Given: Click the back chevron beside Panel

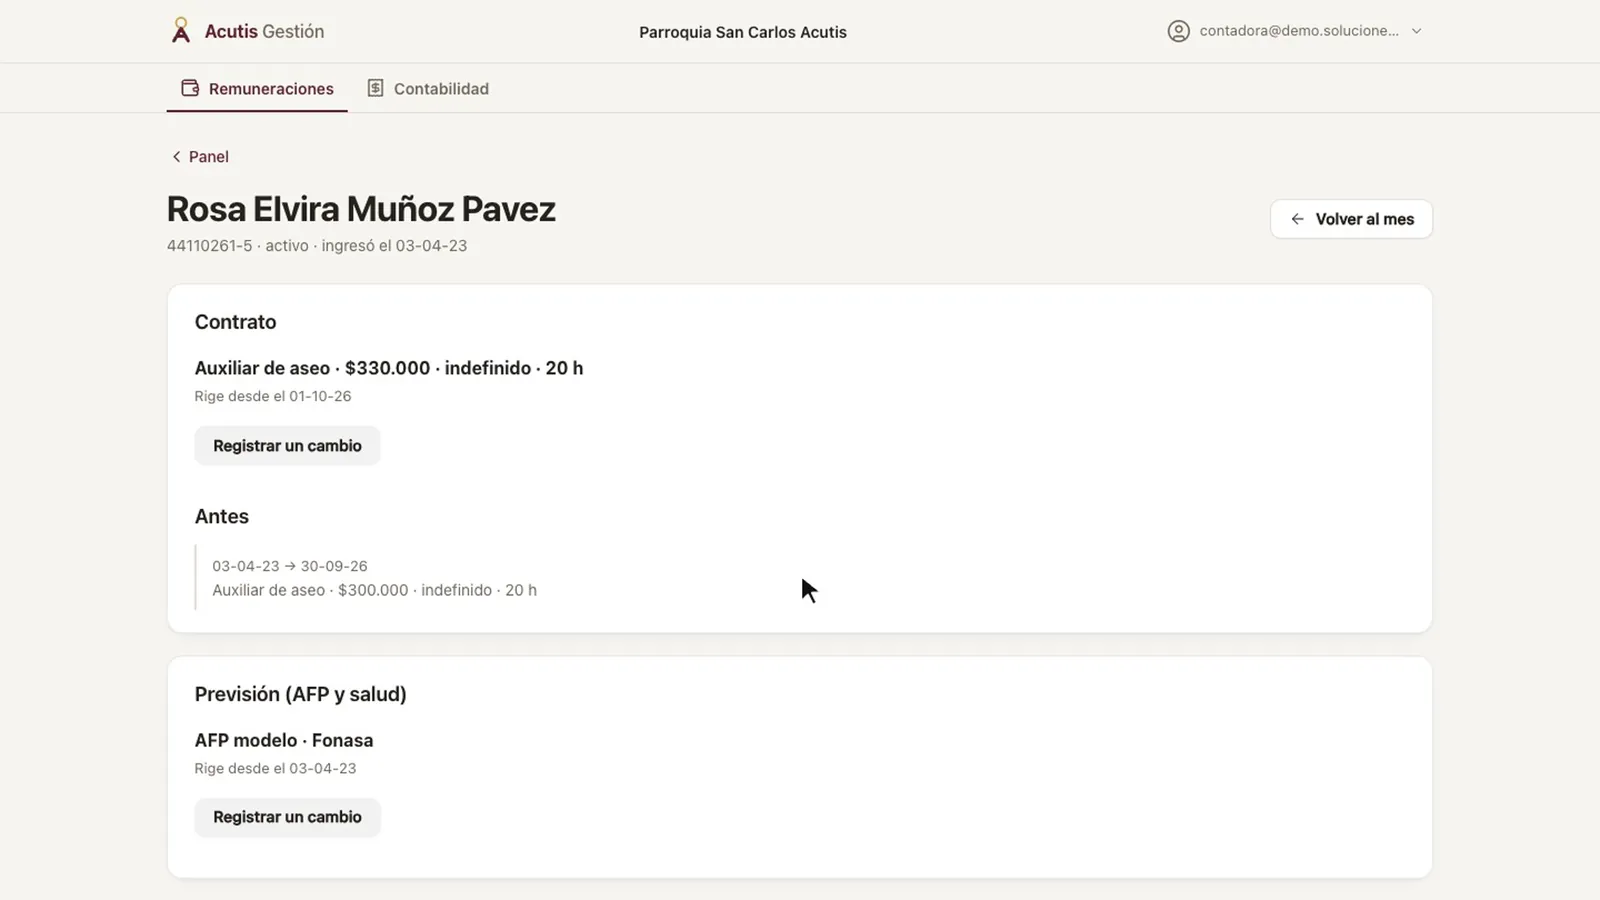Looking at the screenshot, I should click(x=176, y=157).
